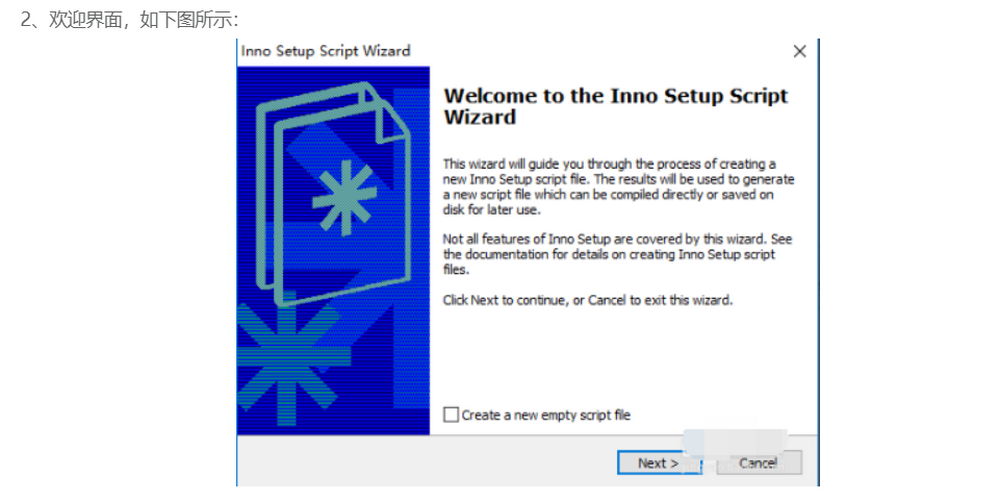Click the Next > button
The width and height of the screenshot is (1000, 501).
coord(657,463)
